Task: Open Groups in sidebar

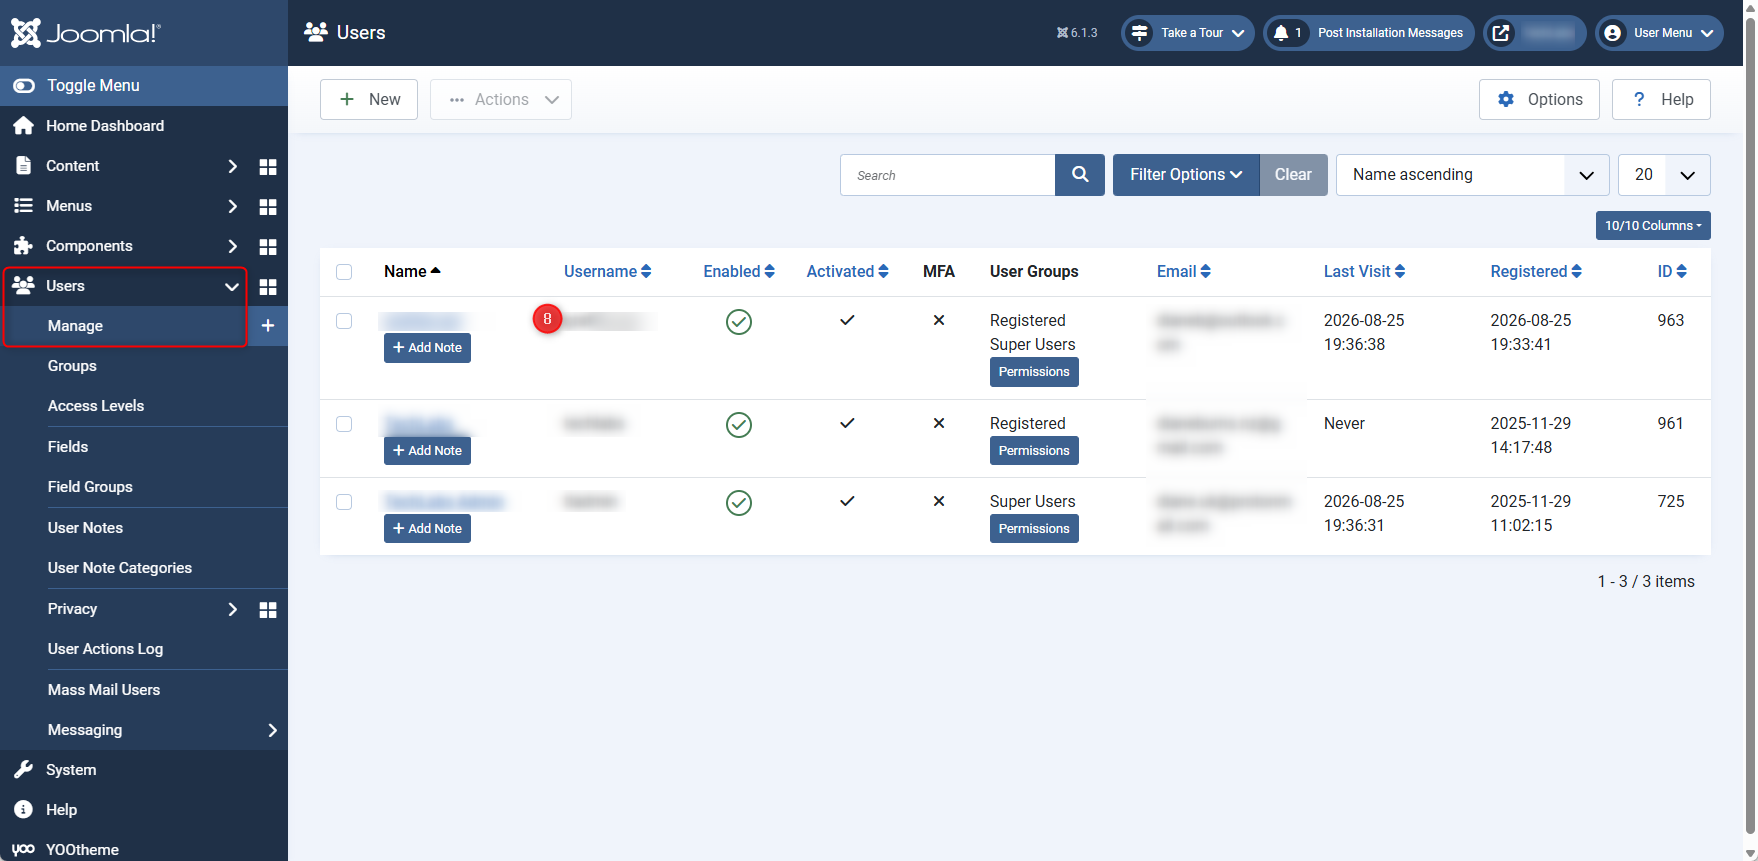Action: (72, 366)
